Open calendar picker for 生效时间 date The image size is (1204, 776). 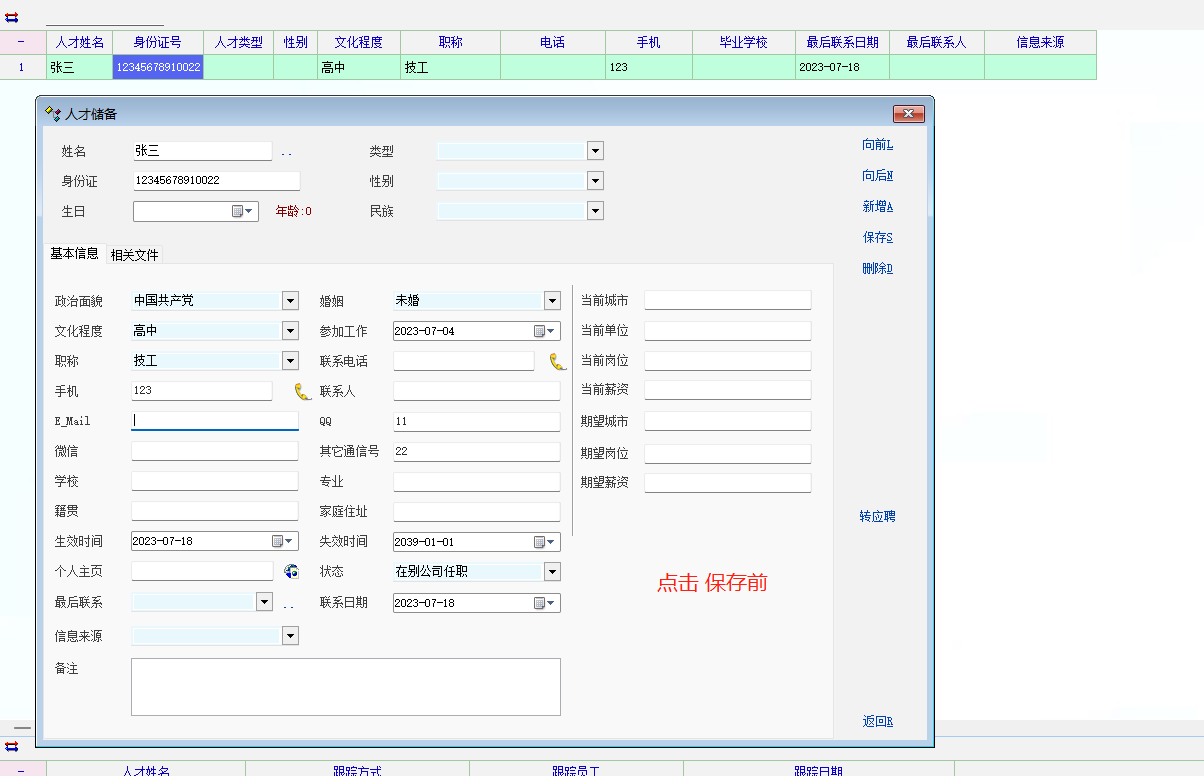[x=283, y=541]
